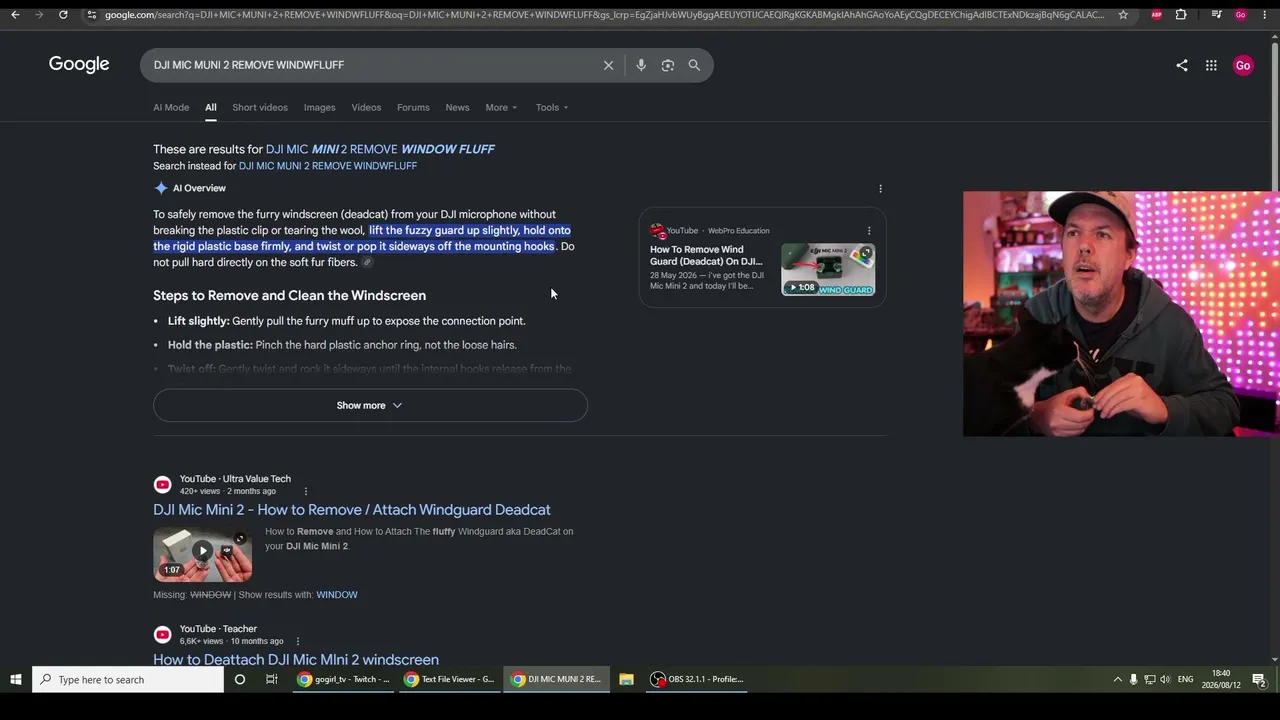Open the Tools dropdown

click(551, 107)
